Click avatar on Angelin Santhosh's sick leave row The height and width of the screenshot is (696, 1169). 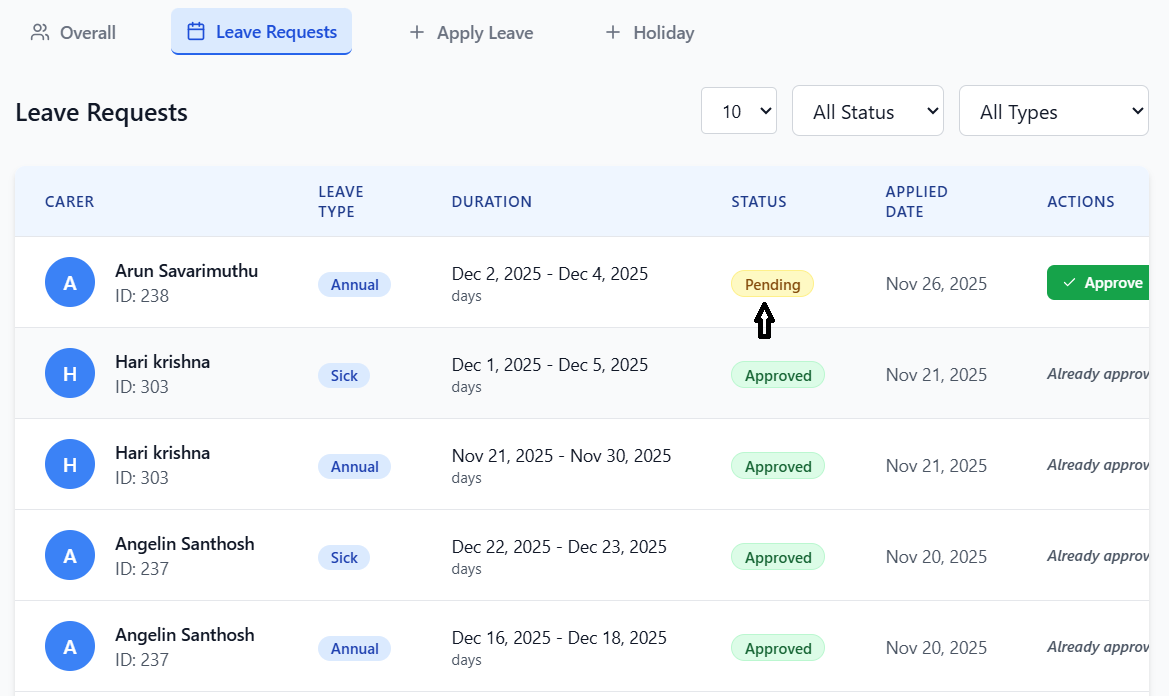pos(70,556)
